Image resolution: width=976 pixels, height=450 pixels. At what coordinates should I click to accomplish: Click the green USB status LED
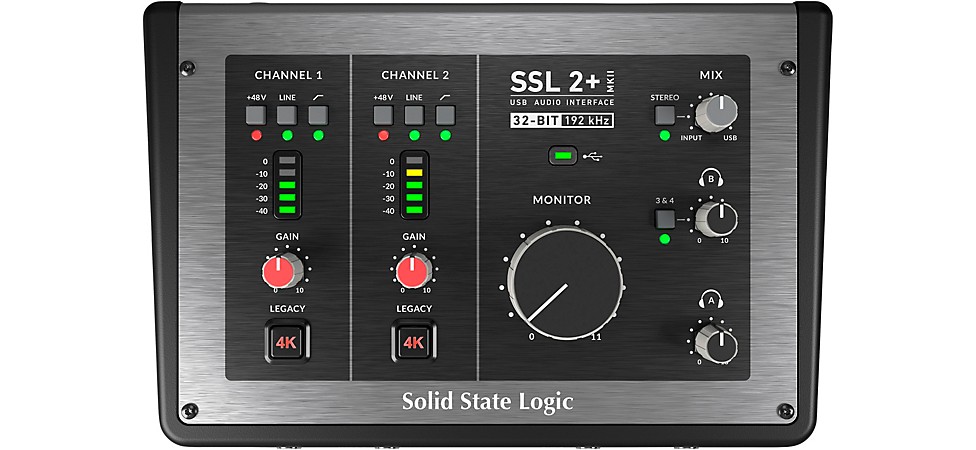coord(562,156)
